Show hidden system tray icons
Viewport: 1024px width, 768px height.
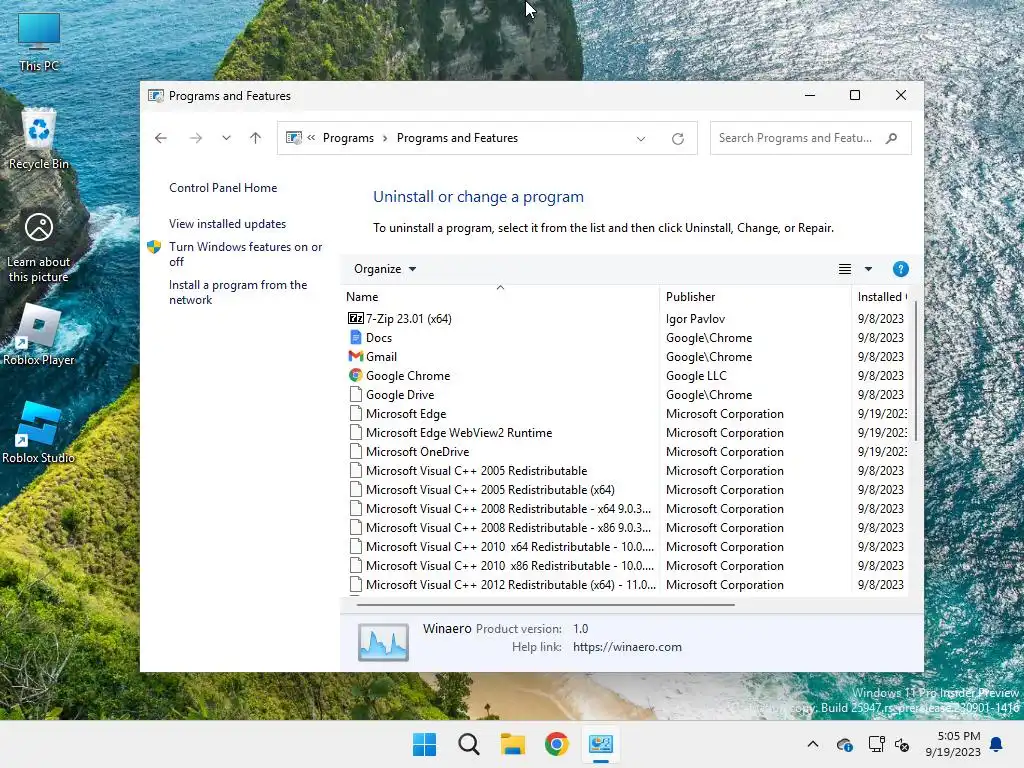pos(812,744)
